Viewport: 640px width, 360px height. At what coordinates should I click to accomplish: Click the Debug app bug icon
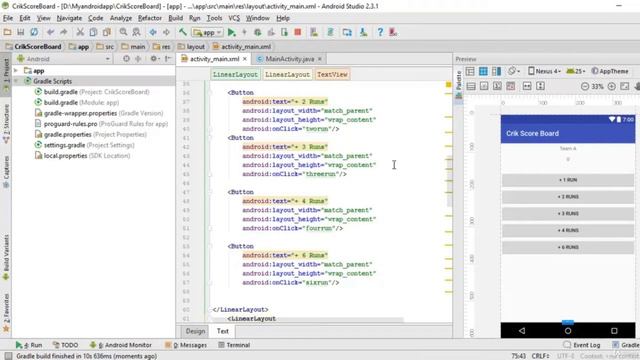(258, 32)
